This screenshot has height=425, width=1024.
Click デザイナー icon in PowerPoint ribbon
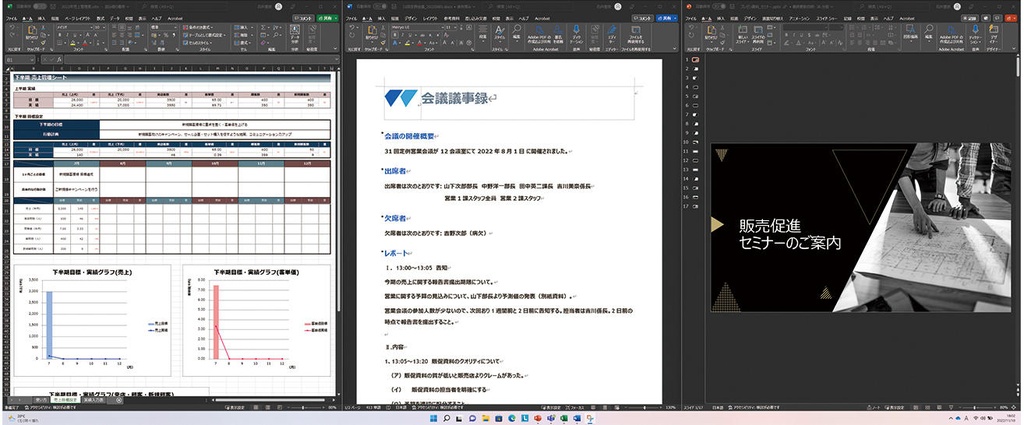[995, 30]
